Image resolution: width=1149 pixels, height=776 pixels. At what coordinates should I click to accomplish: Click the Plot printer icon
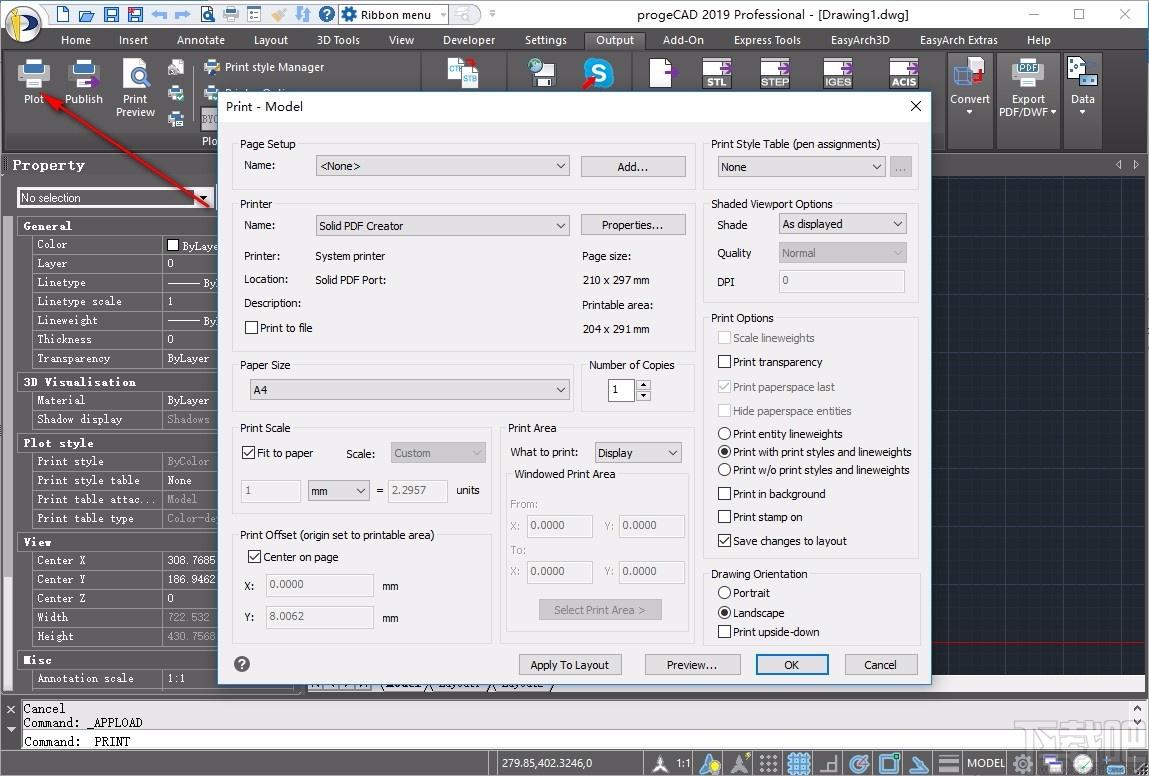pos(34,74)
